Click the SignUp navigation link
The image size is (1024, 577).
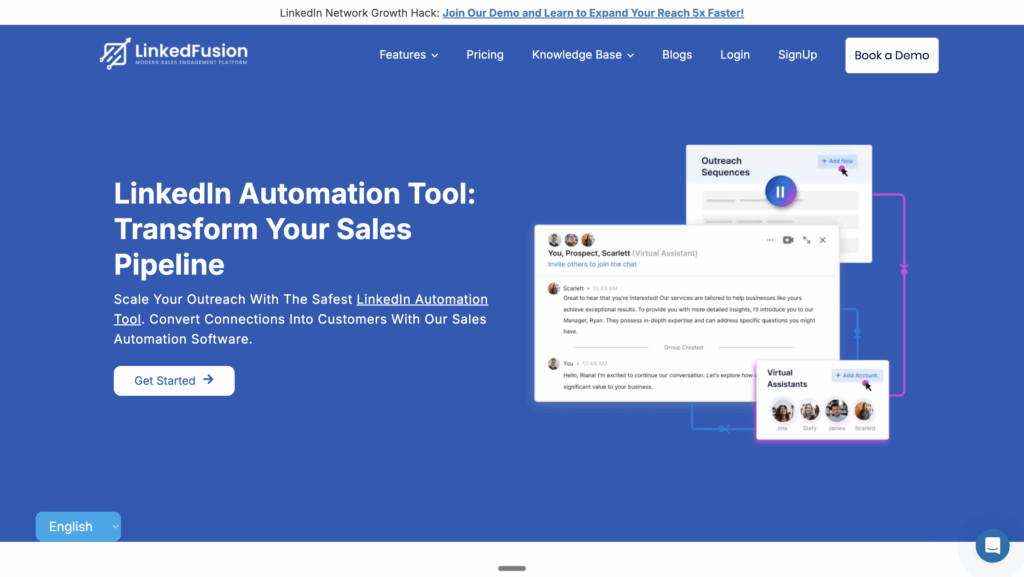[797, 55]
